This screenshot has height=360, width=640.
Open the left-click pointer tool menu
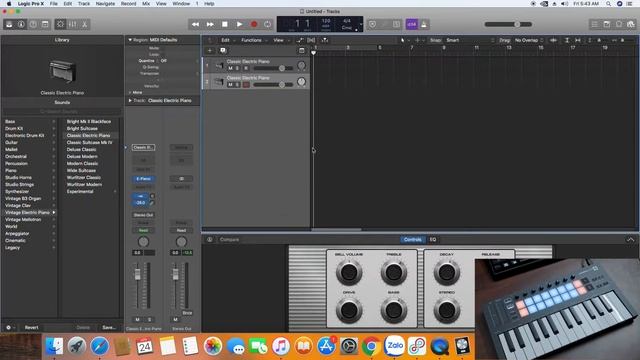point(404,40)
